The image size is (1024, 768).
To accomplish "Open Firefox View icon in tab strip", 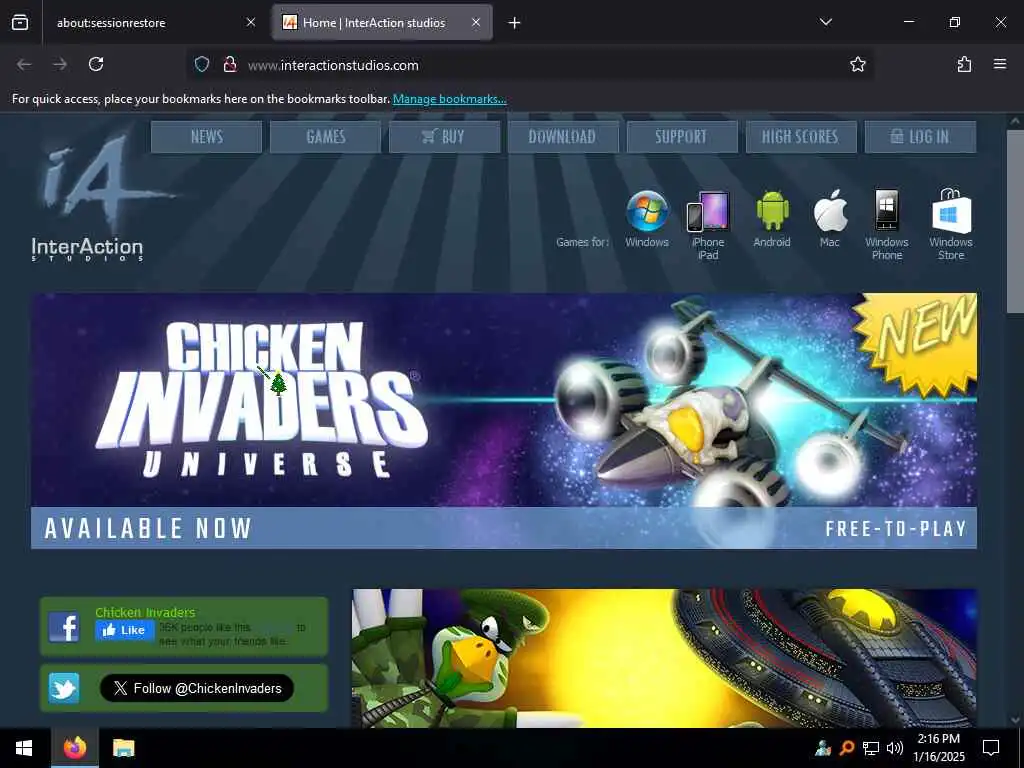I will click(x=20, y=22).
